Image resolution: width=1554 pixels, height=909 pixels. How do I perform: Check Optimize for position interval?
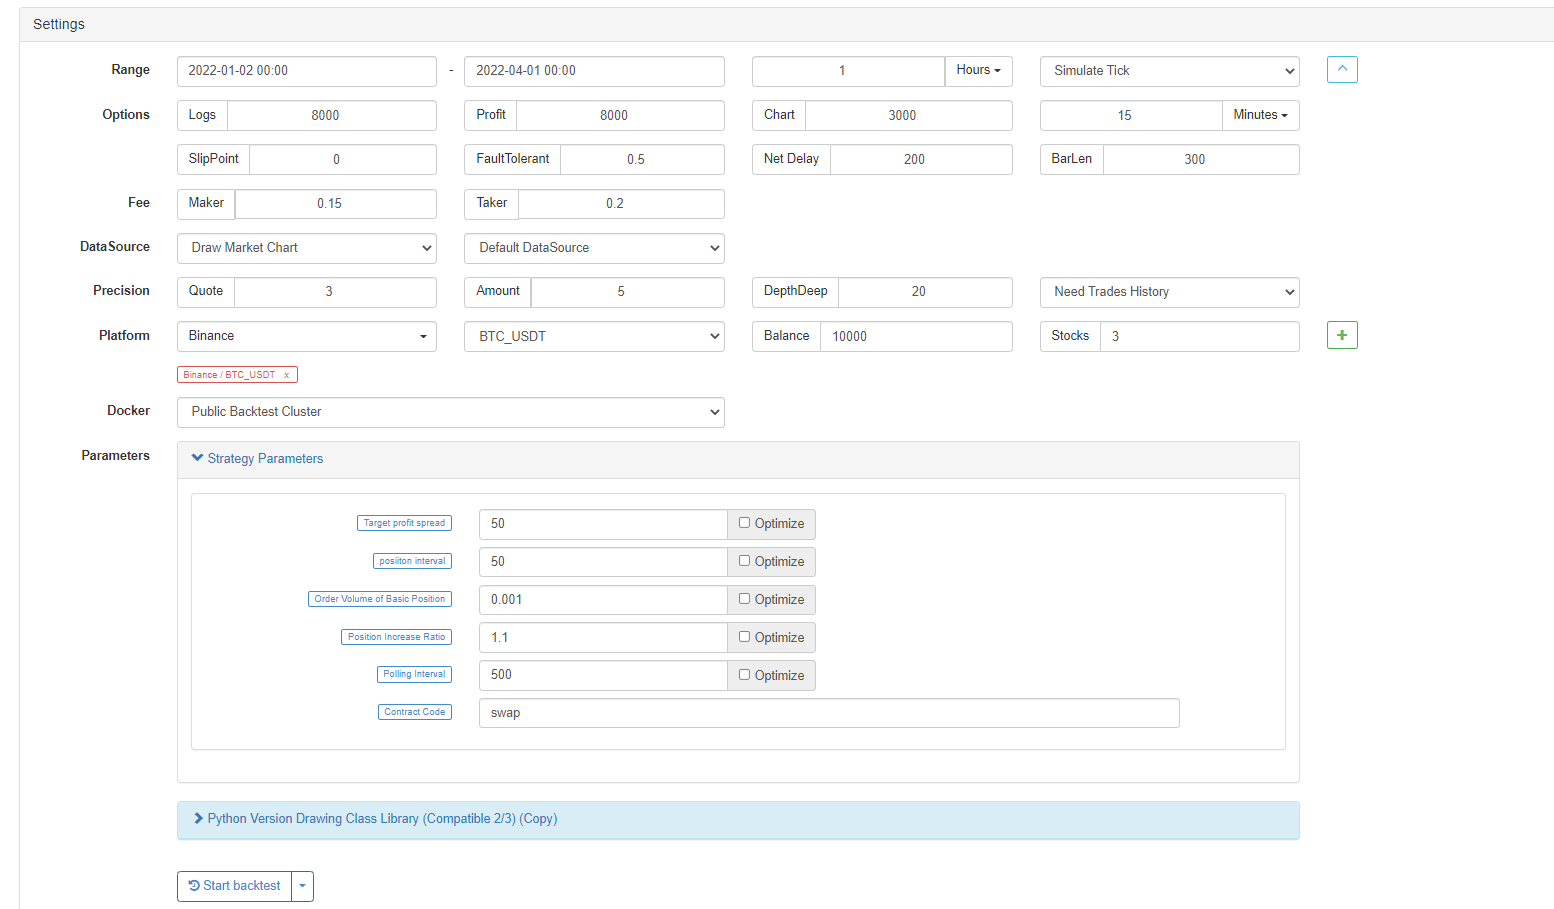[x=744, y=561]
